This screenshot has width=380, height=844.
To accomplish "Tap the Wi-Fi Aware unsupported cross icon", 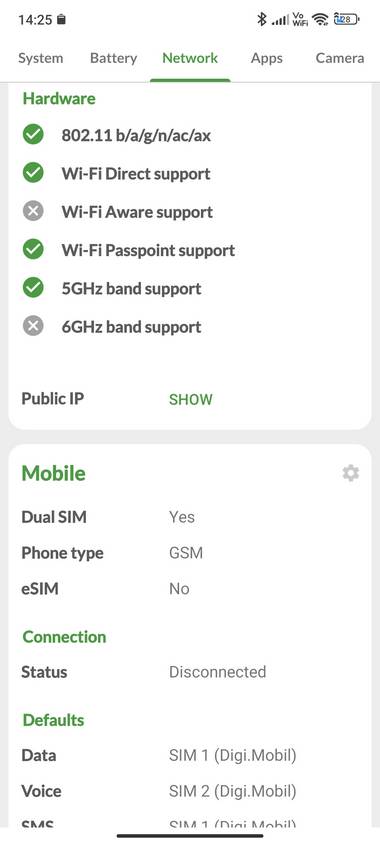I will point(33,211).
